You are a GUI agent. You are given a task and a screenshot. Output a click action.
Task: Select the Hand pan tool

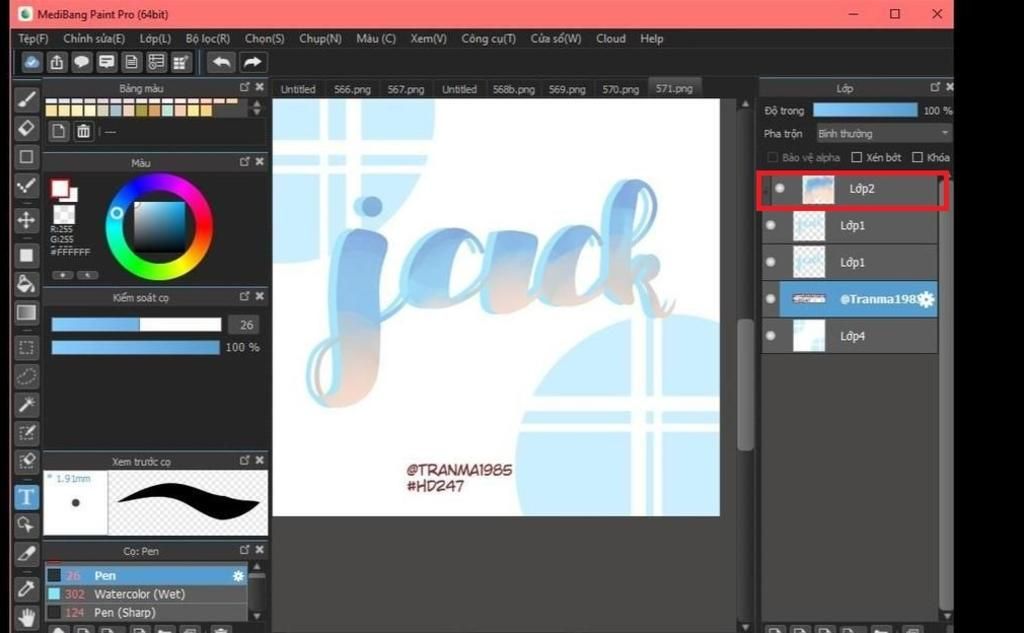point(27,617)
